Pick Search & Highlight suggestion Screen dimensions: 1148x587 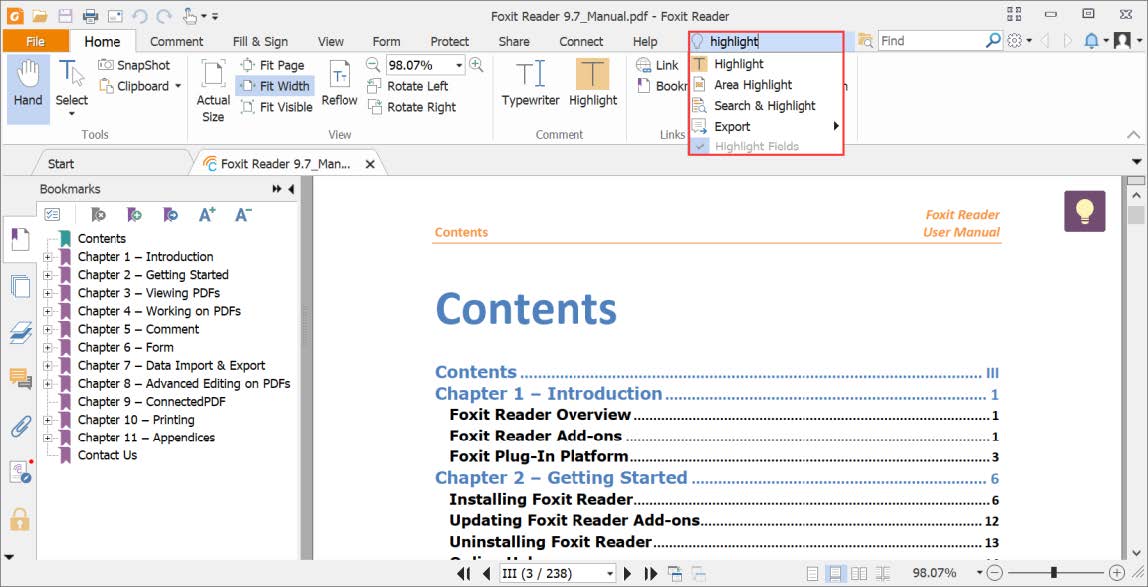(766, 105)
